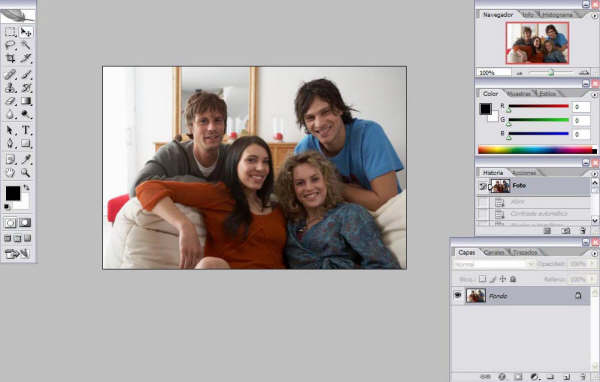Open Color panel flyout menu arrow
This screenshot has width=600, height=382.
pos(594,95)
